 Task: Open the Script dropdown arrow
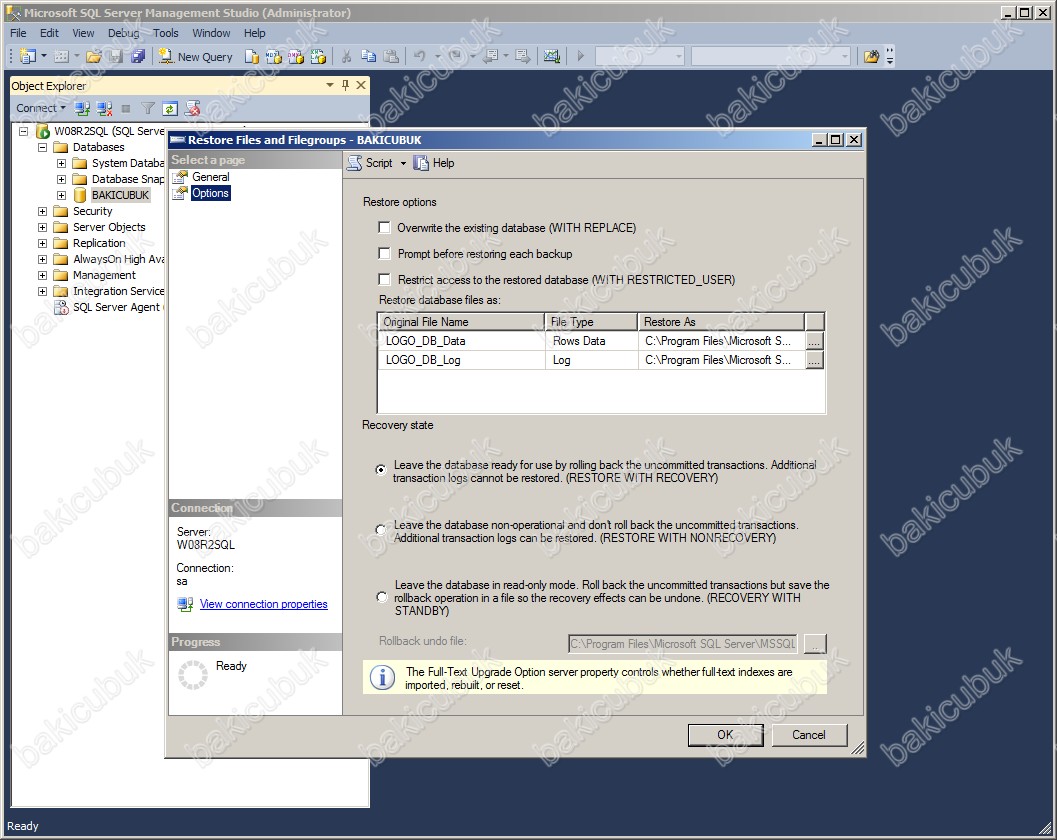point(403,163)
